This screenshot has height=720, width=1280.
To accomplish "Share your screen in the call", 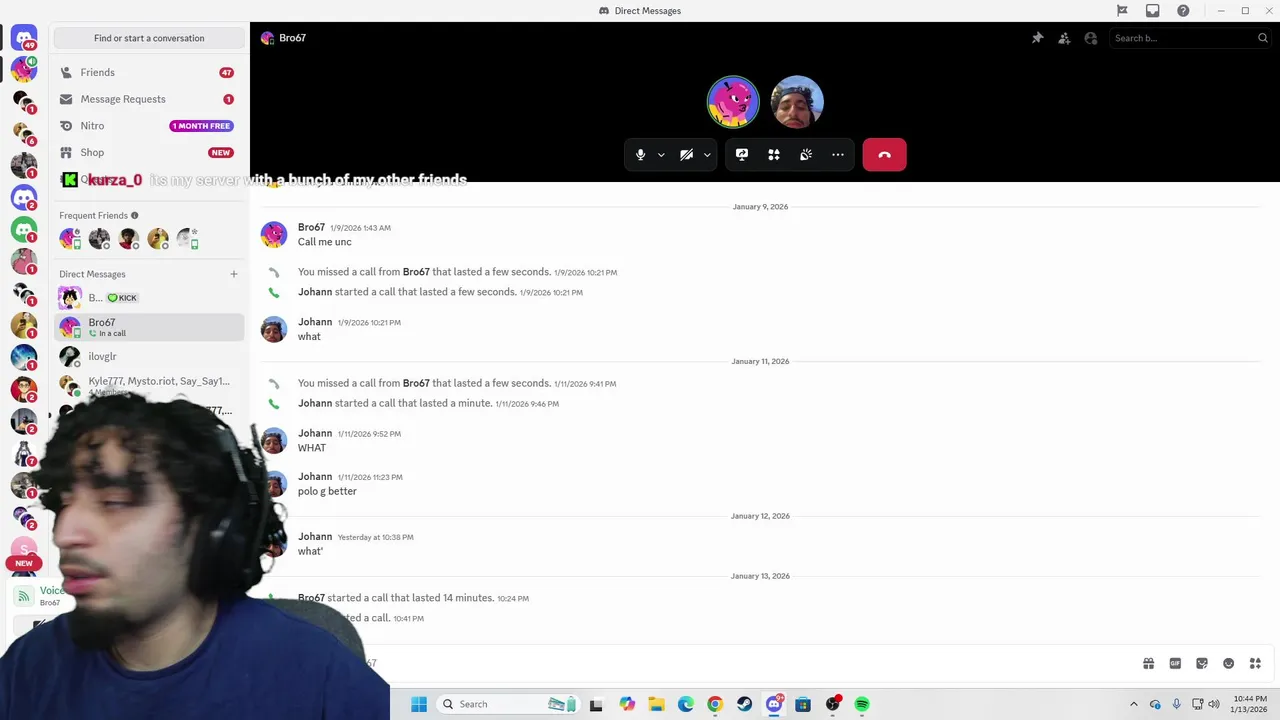I will pos(742,155).
